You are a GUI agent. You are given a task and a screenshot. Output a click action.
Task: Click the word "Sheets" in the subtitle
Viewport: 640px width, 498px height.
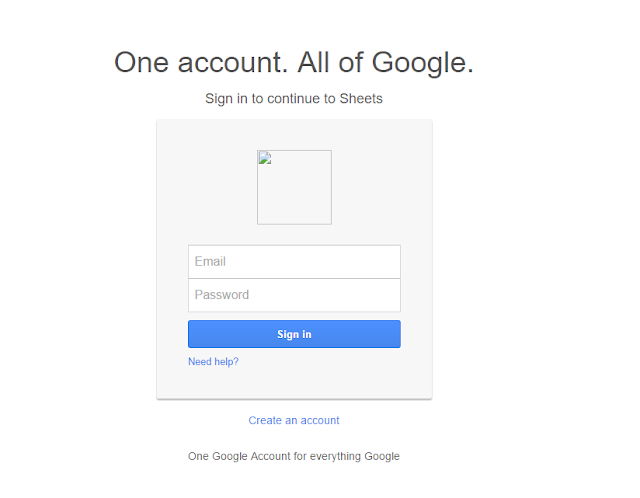[361, 99]
